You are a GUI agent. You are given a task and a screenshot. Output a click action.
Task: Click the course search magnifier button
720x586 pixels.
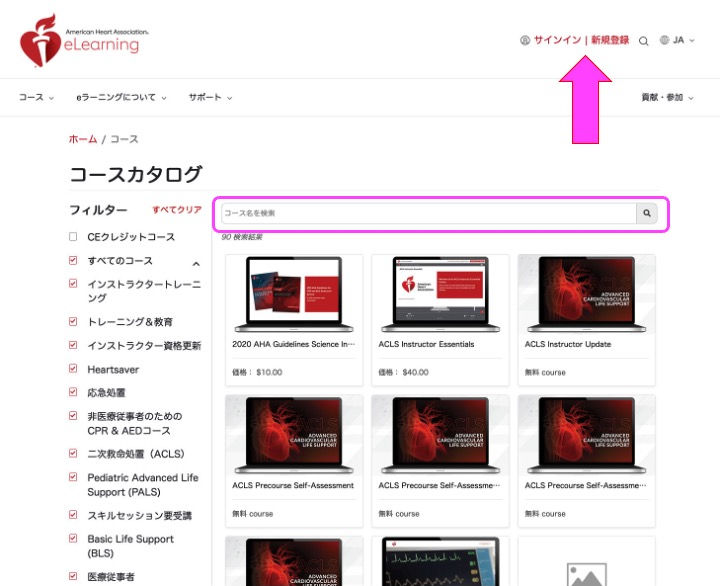[x=647, y=213]
